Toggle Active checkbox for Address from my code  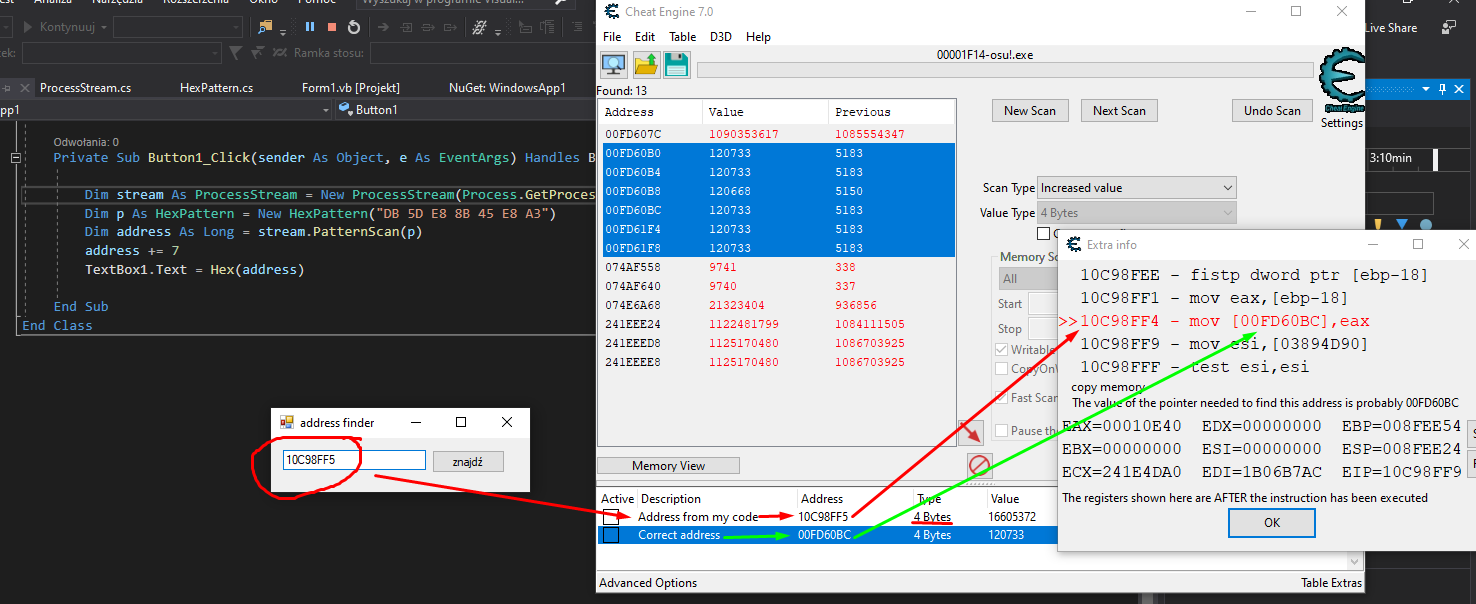(x=610, y=517)
